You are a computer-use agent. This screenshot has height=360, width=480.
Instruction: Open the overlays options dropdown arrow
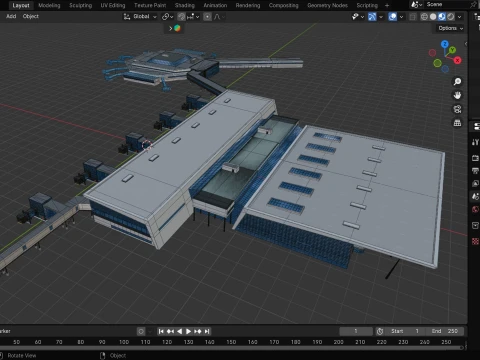pos(401,17)
